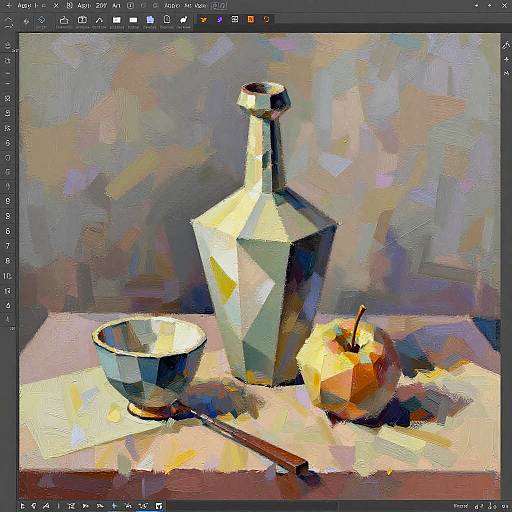Image resolution: width=512 pixels, height=512 pixels.
Task: Click the orange bird icon in the toolbar
Action: click(x=204, y=20)
